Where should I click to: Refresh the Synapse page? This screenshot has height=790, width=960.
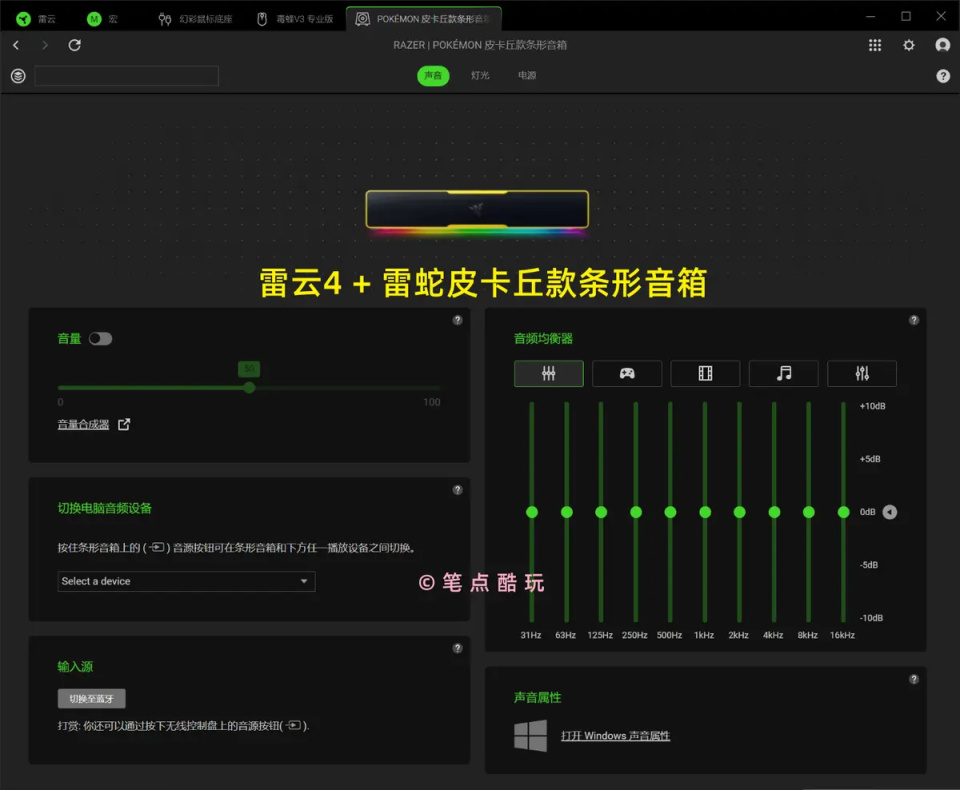tap(75, 45)
